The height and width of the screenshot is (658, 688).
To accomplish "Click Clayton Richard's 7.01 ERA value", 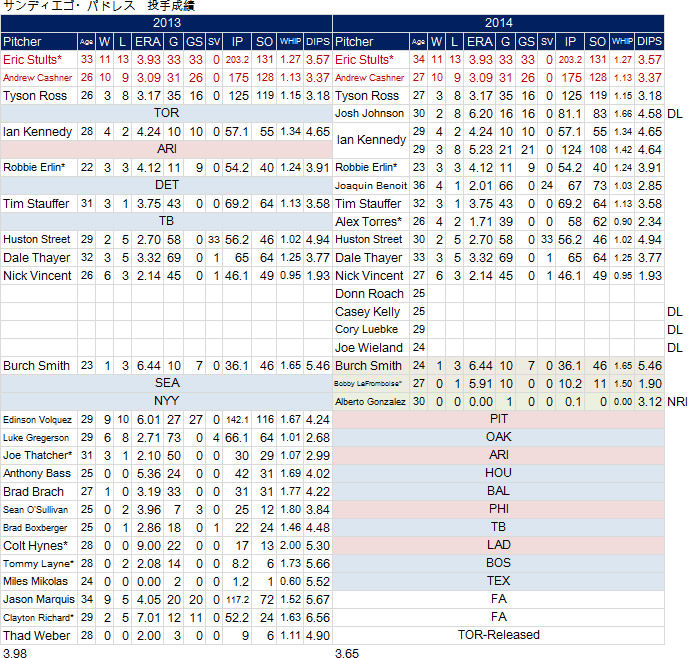I will [x=148, y=618].
